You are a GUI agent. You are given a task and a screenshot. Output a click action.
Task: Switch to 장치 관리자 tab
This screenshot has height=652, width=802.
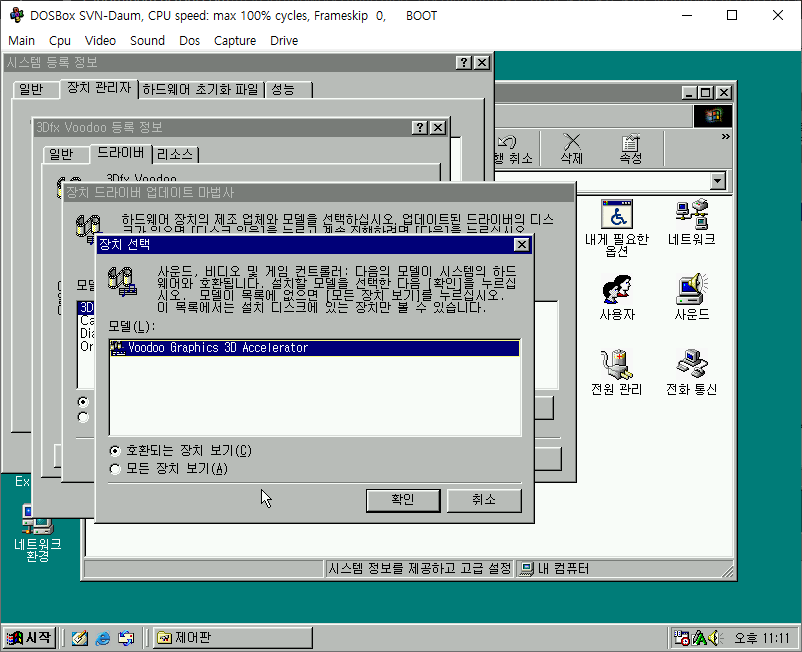[x=99, y=87]
